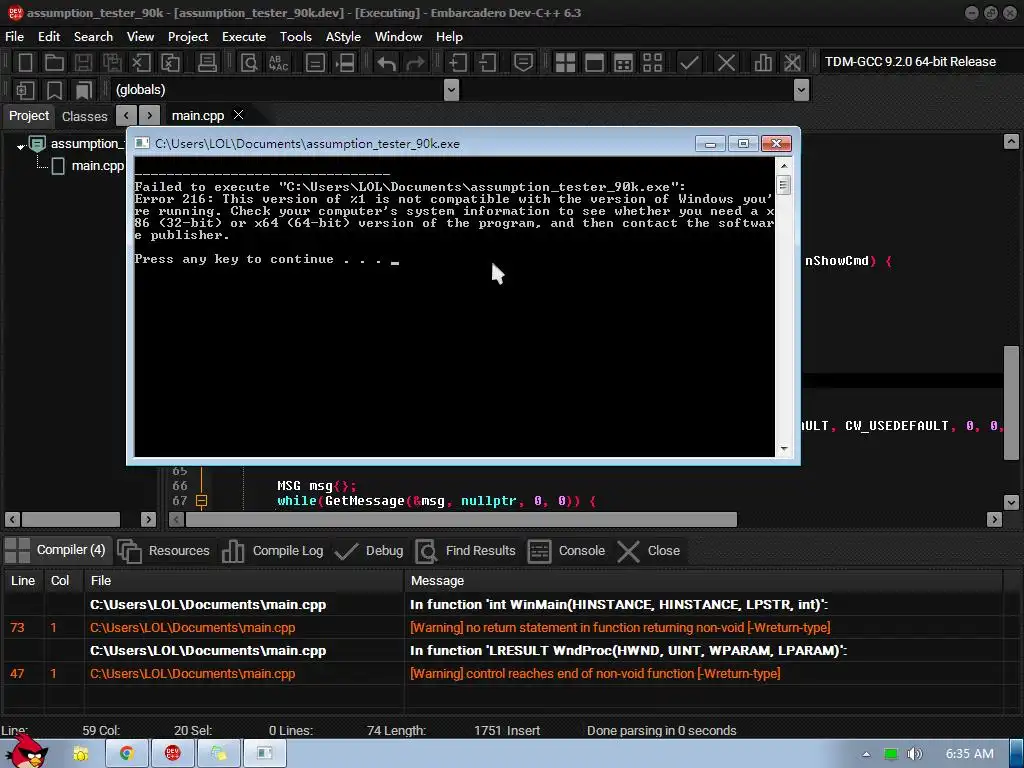Click the Compile & Run icon

tap(624, 63)
